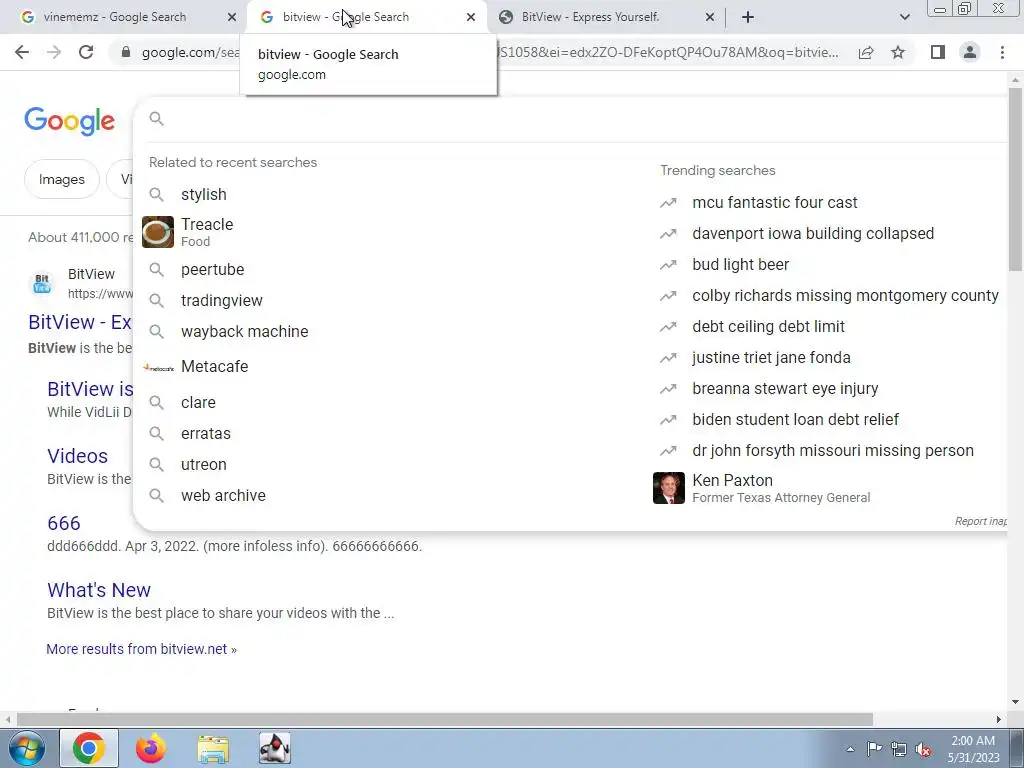1024x768 pixels.
Task: Open the tab search dropdown chevron
Action: 904,17
